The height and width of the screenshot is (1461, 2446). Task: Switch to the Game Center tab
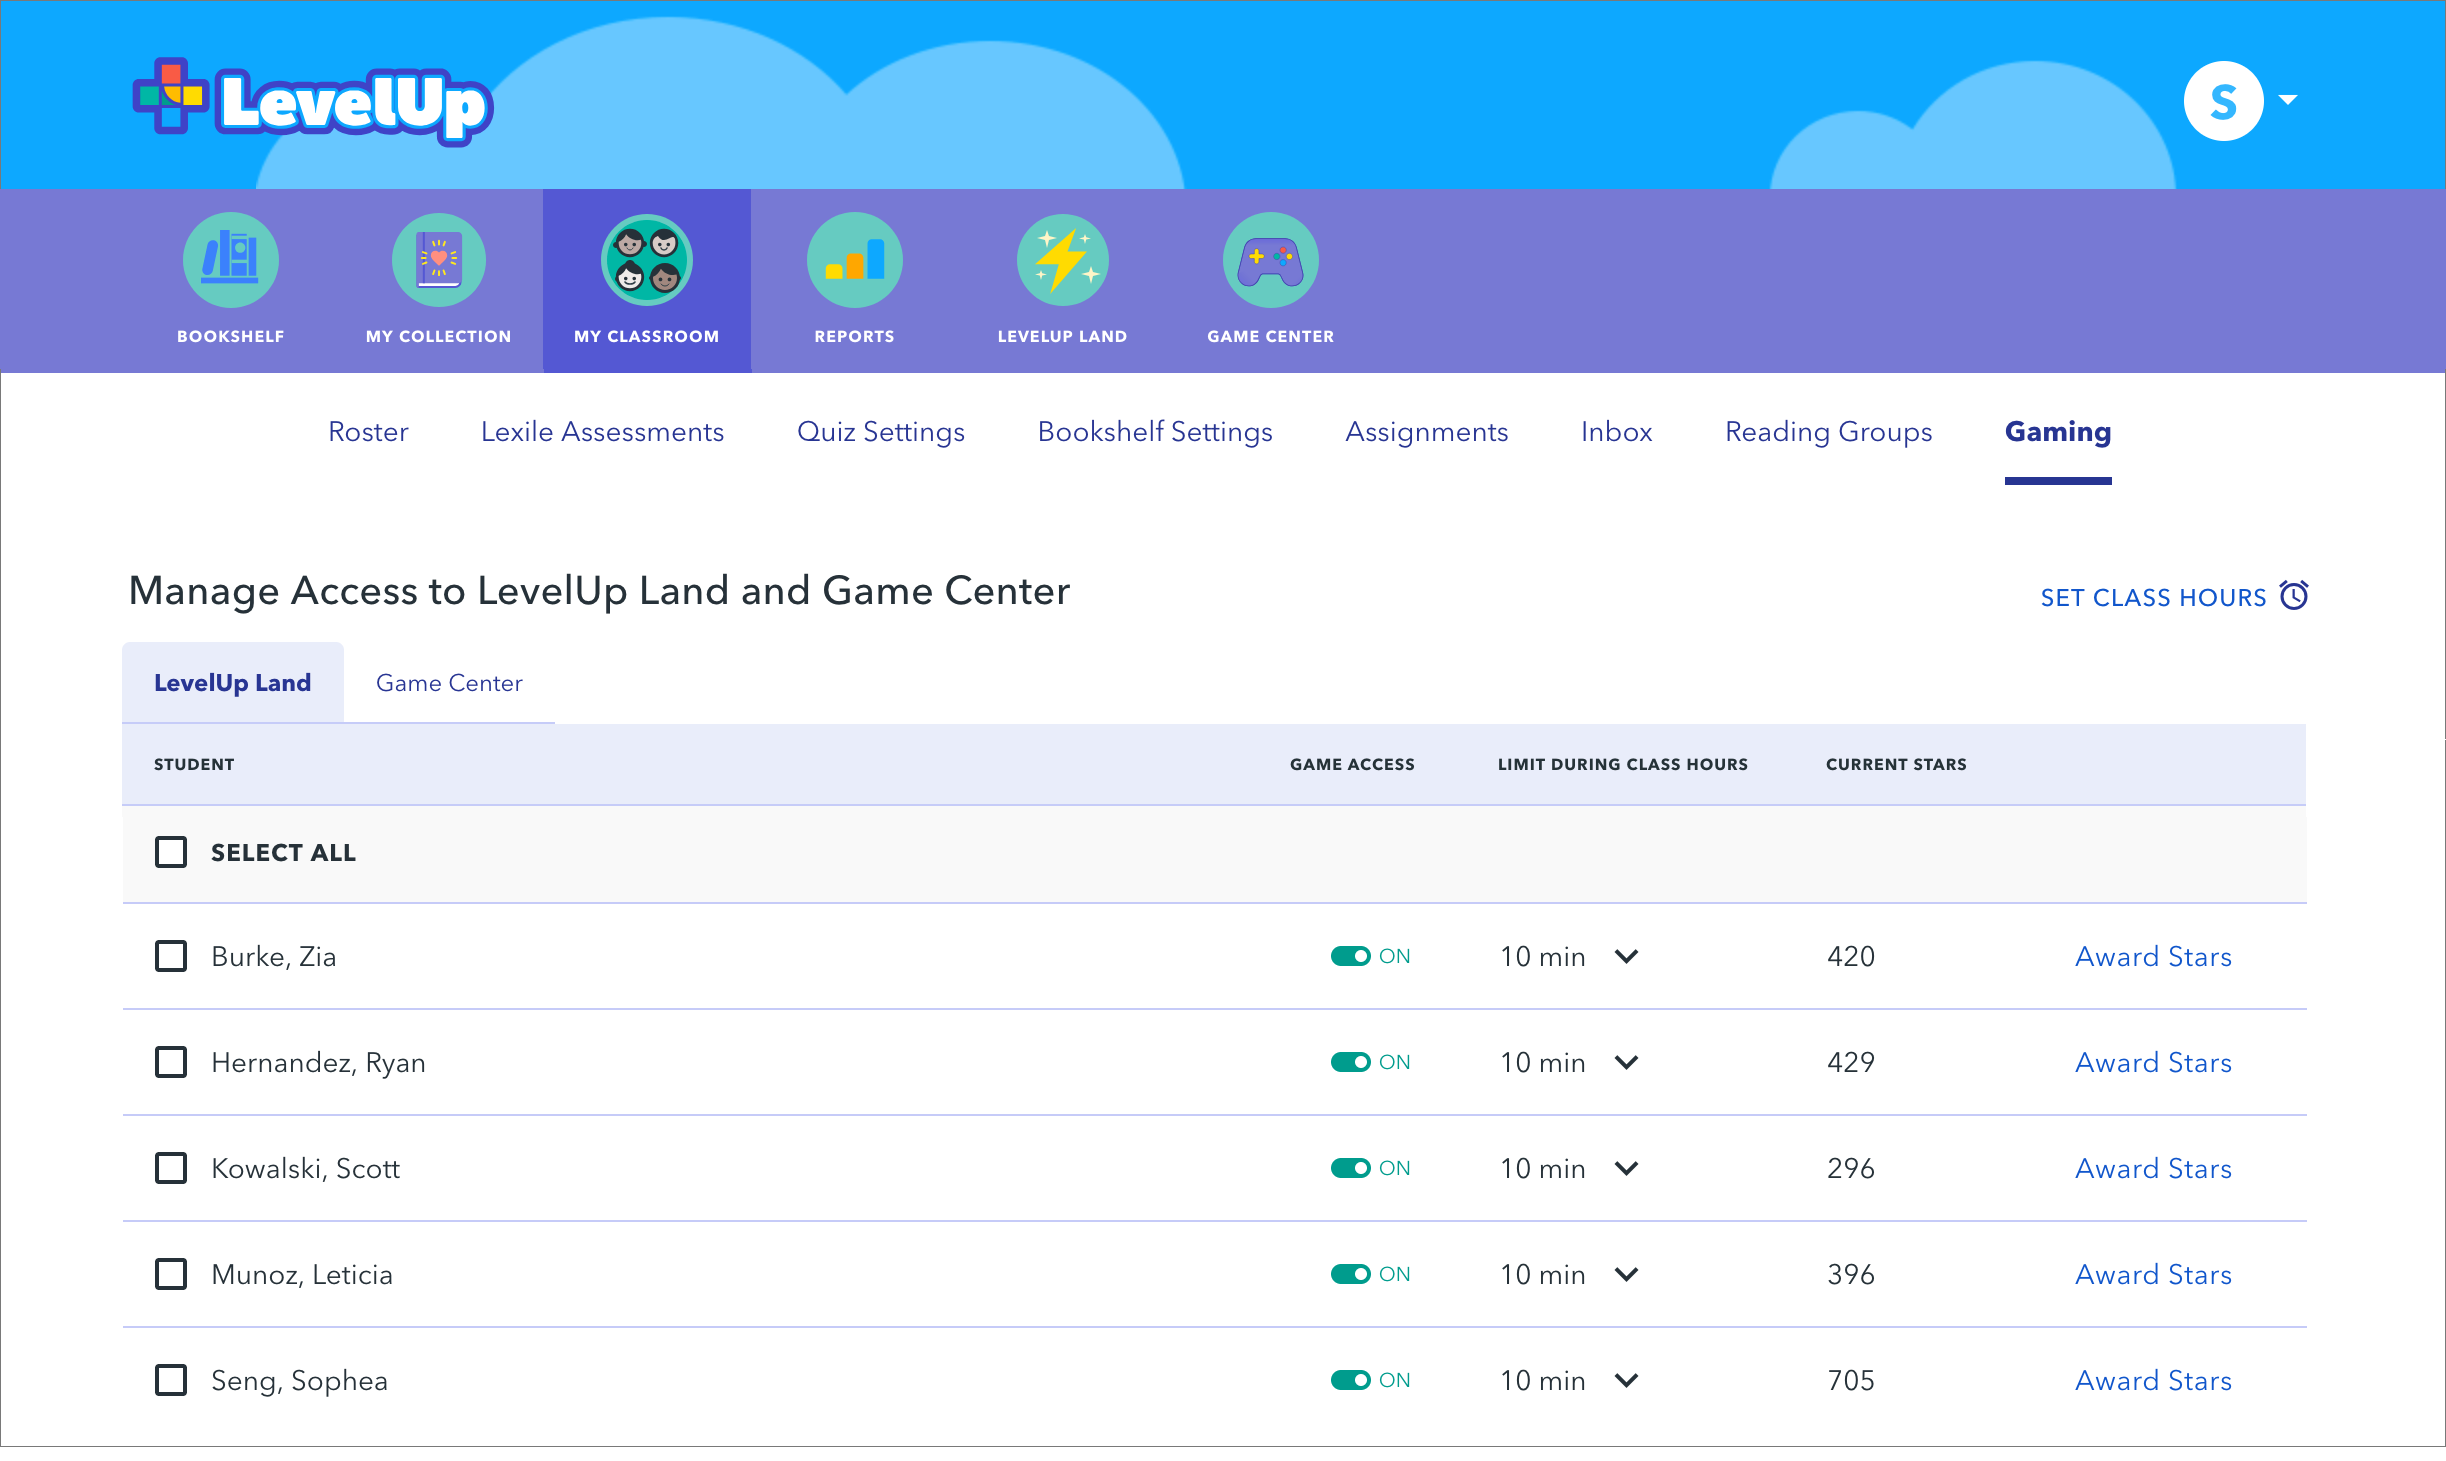tap(449, 683)
